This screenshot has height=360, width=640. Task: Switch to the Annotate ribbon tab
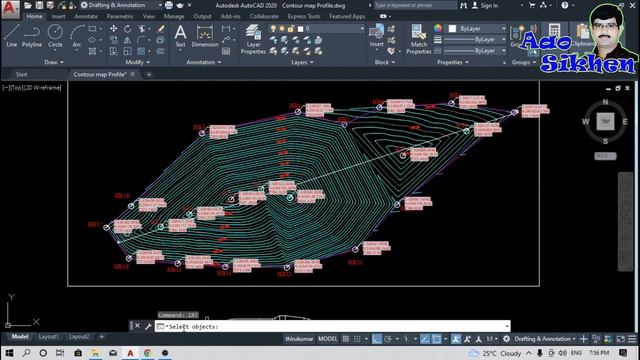pos(86,16)
